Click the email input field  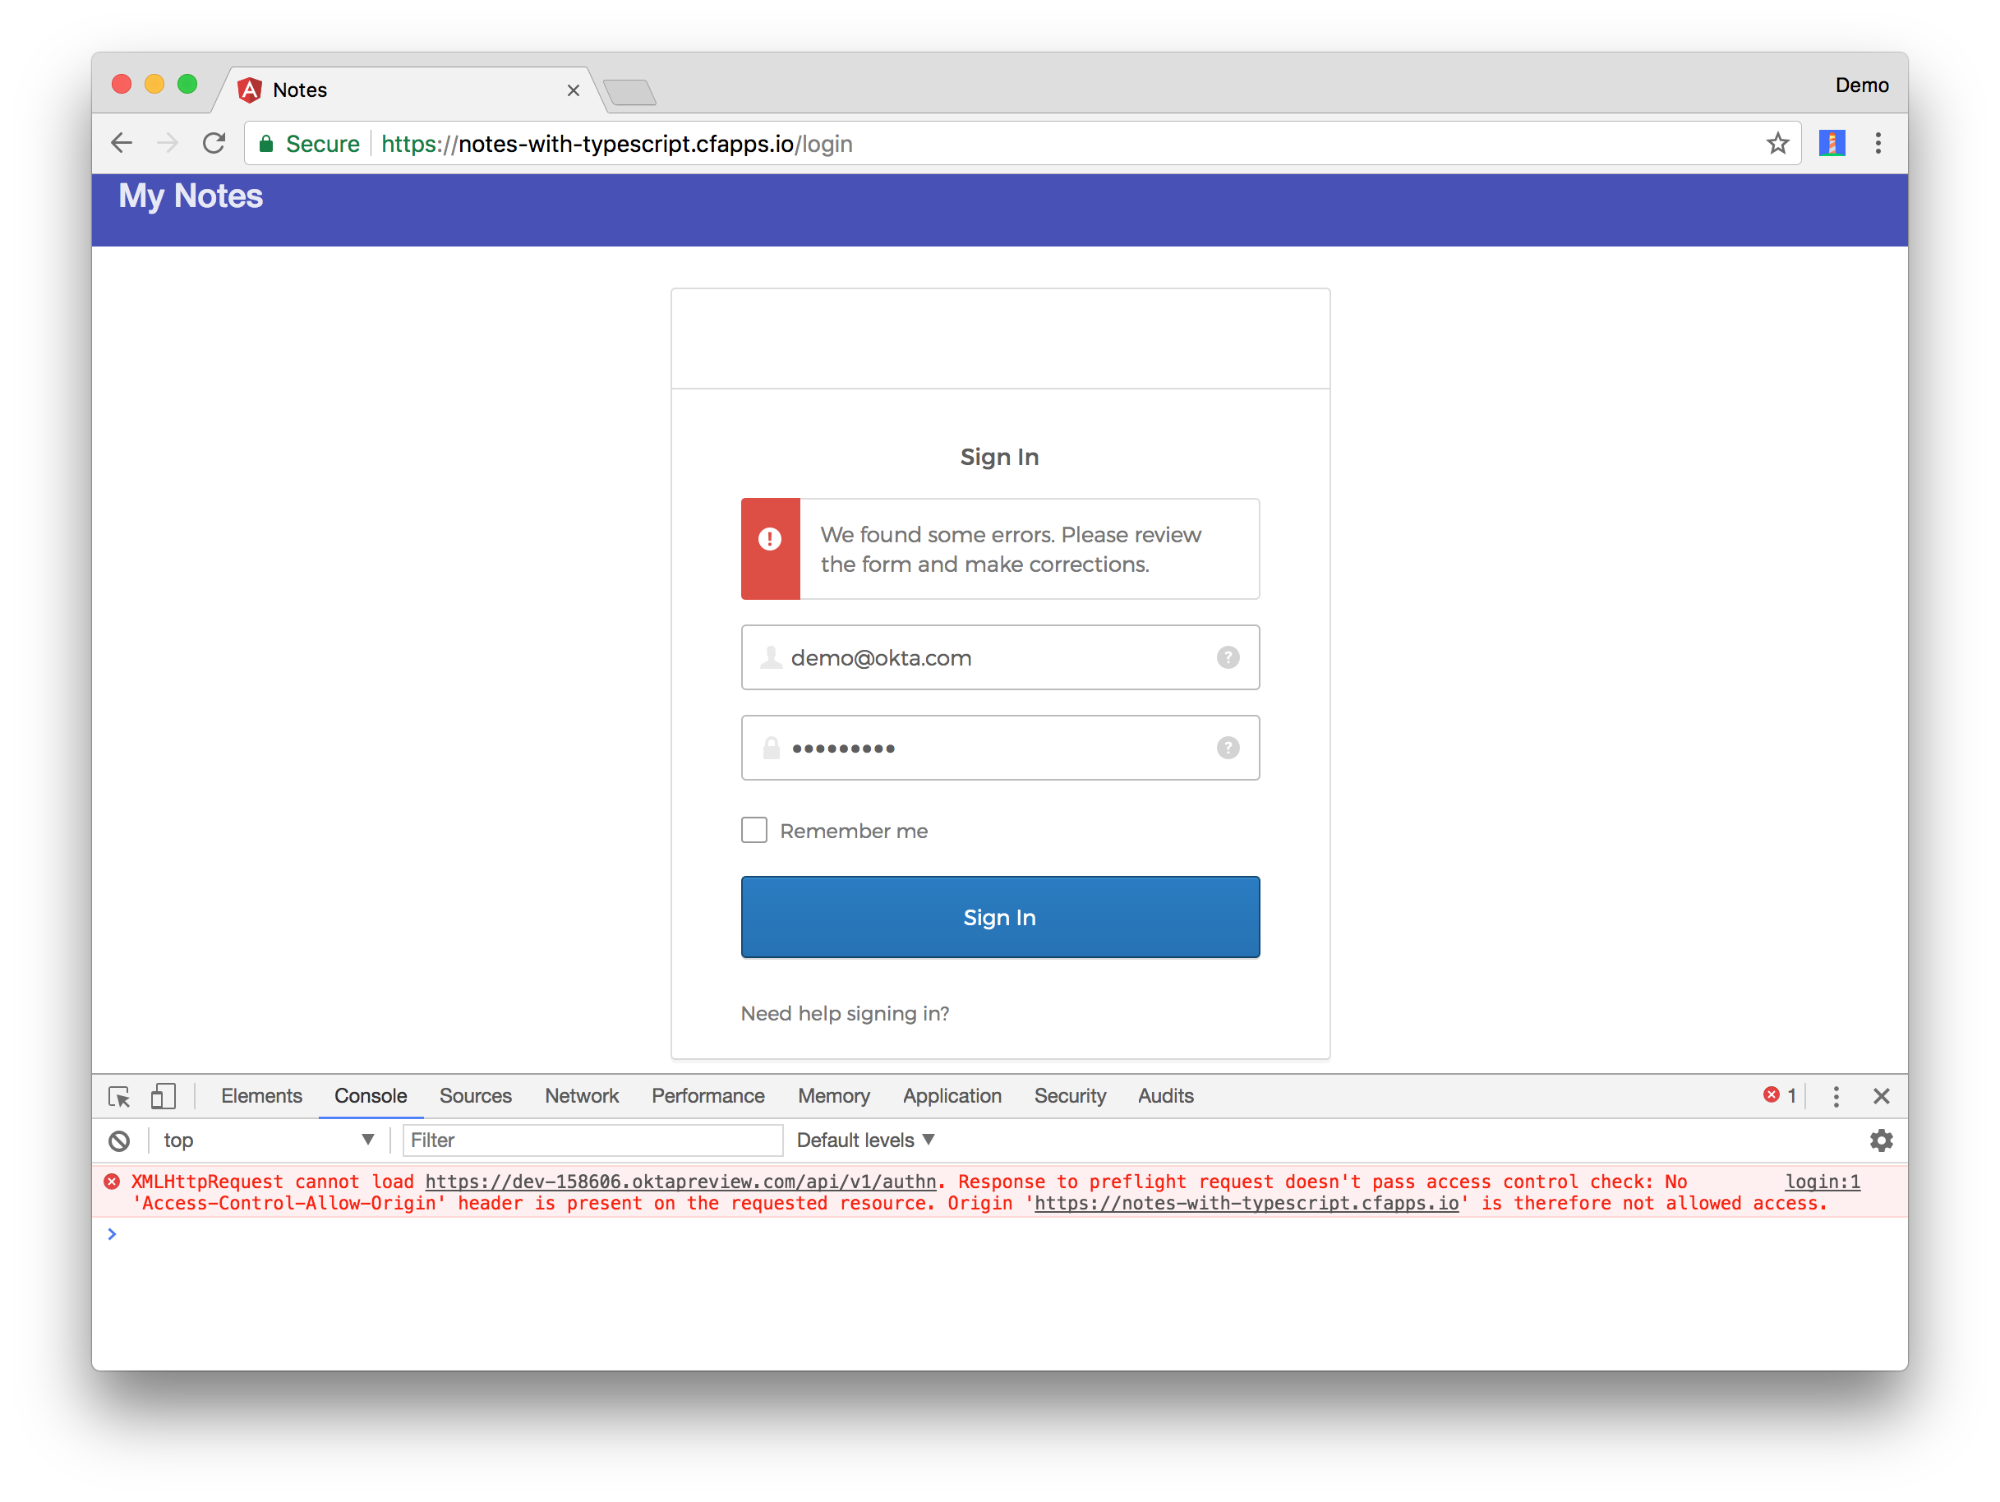click(1000, 656)
